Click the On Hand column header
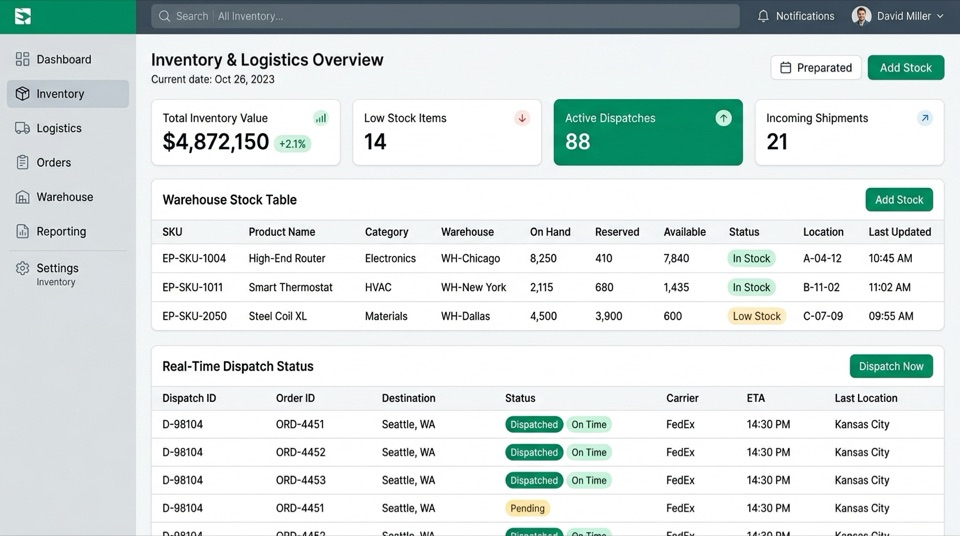 click(x=550, y=232)
